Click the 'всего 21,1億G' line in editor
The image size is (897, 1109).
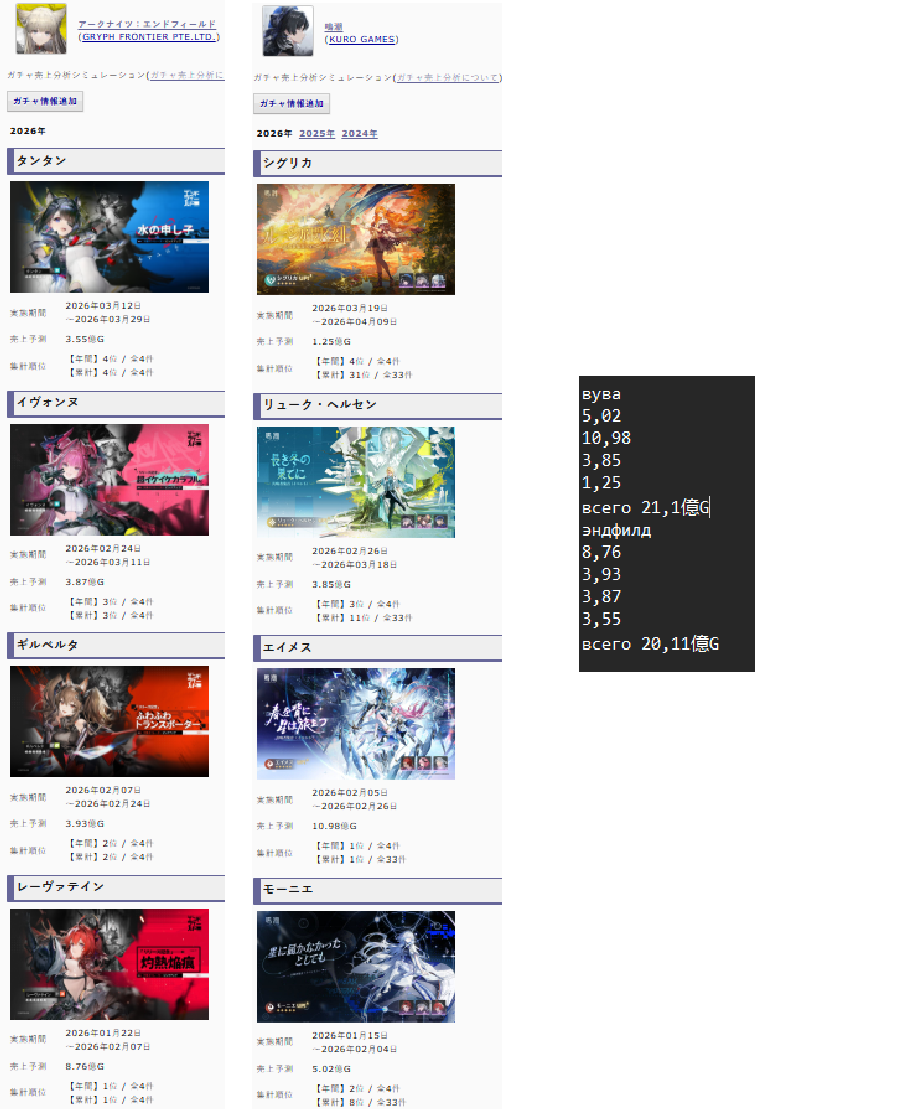(645, 507)
